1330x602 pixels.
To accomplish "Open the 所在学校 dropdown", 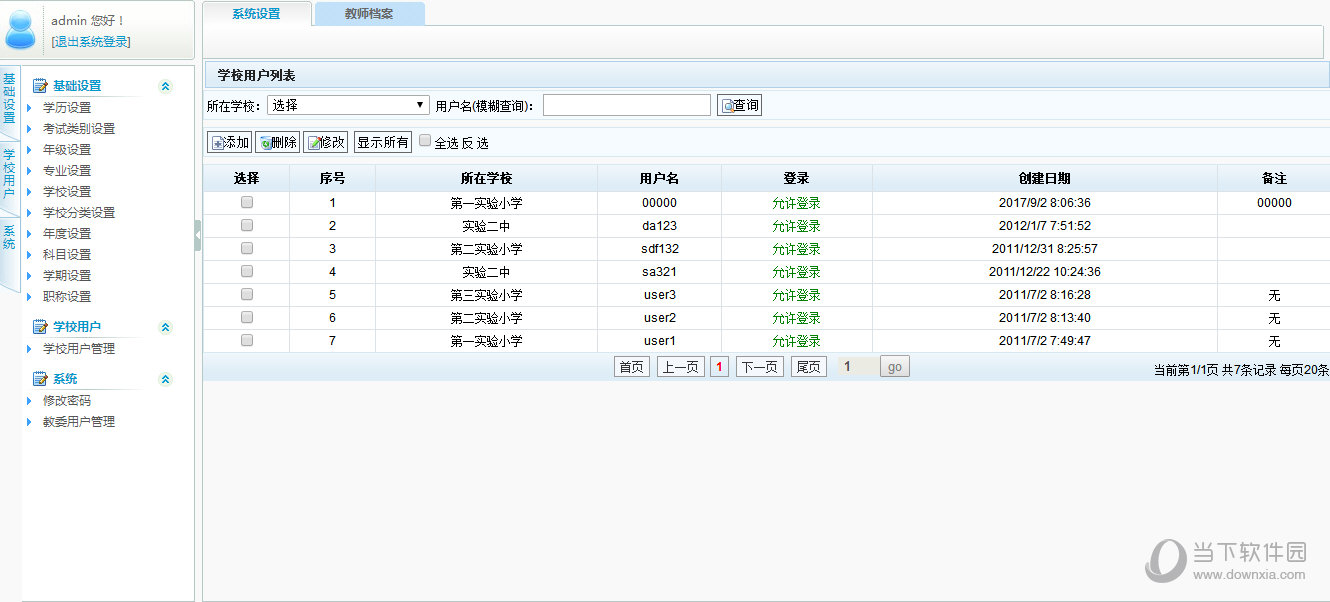I will (x=348, y=105).
